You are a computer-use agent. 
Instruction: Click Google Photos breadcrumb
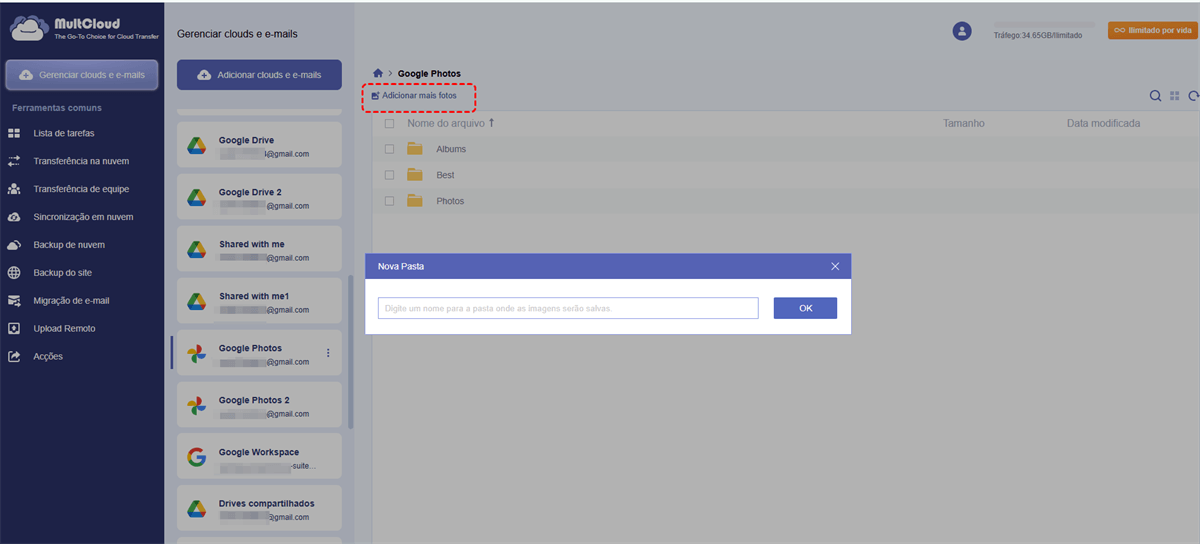tap(429, 73)
